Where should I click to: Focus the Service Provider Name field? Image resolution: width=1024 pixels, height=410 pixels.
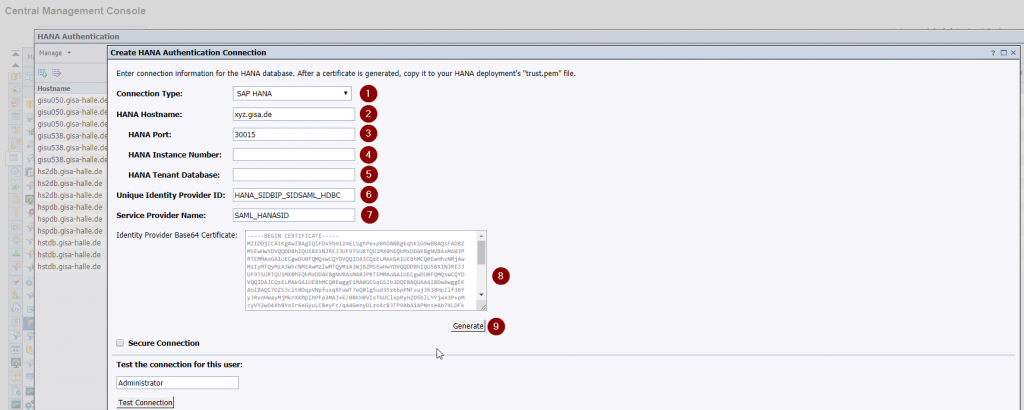(294, 215)
